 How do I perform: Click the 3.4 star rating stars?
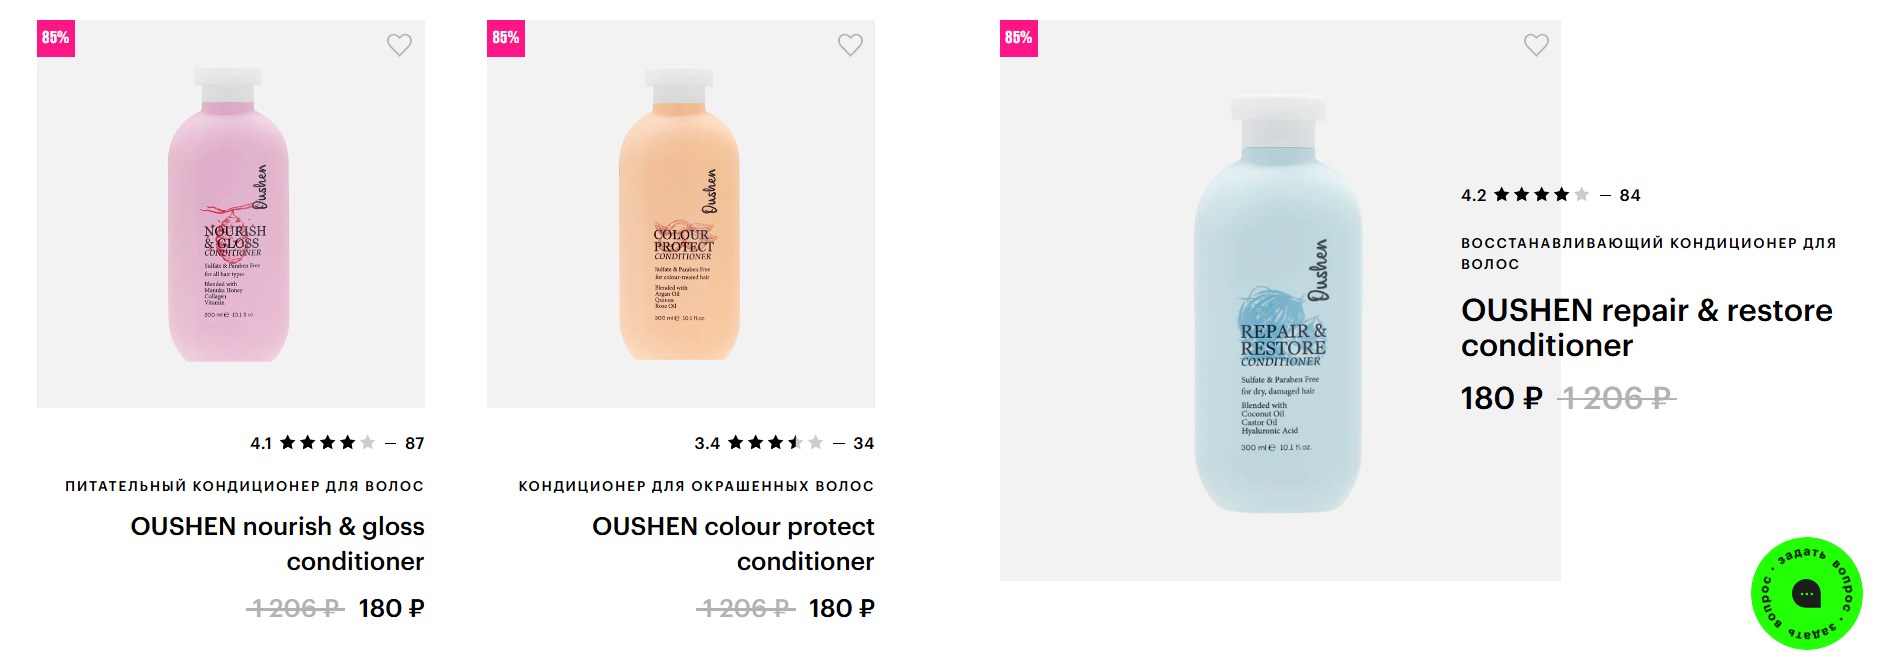775,443
